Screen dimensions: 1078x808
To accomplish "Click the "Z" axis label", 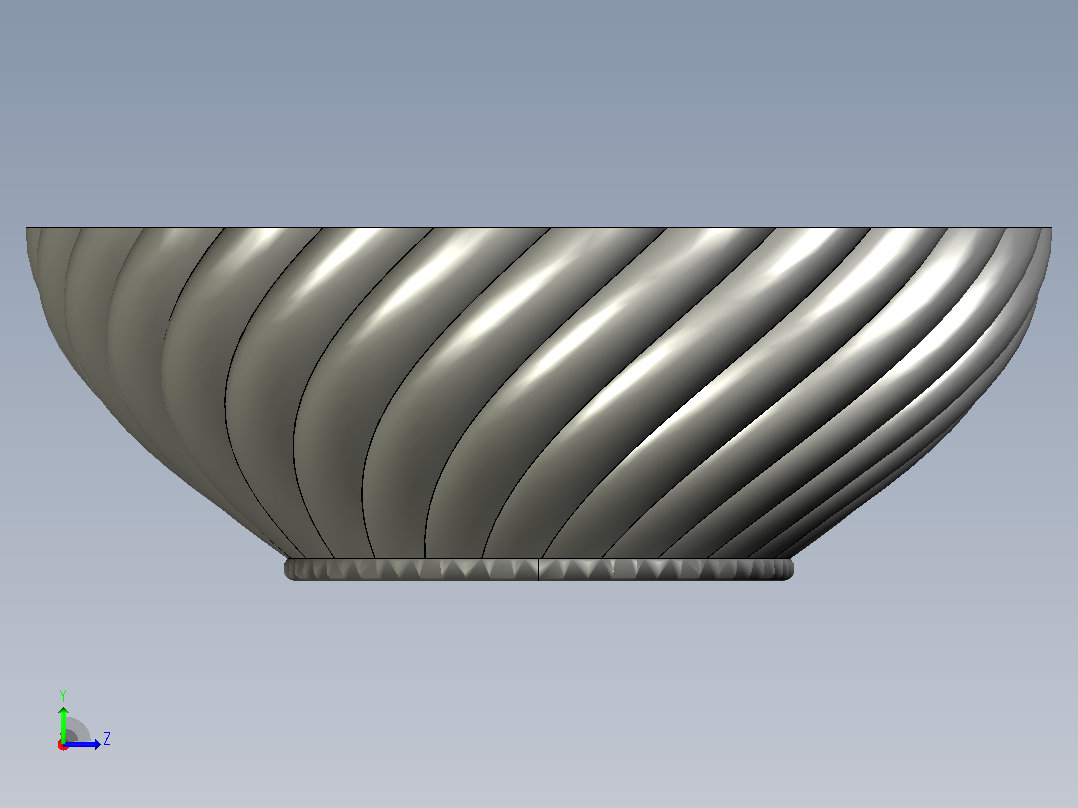I will pyautogui.click(x=107, y=739).
